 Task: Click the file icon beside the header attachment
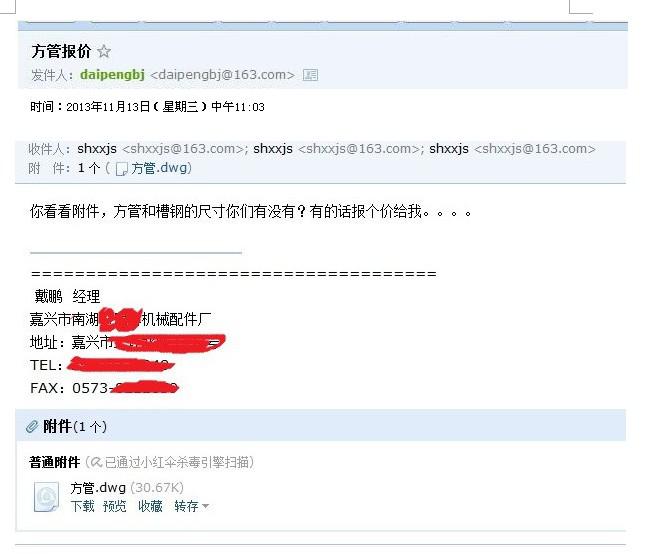122,169
